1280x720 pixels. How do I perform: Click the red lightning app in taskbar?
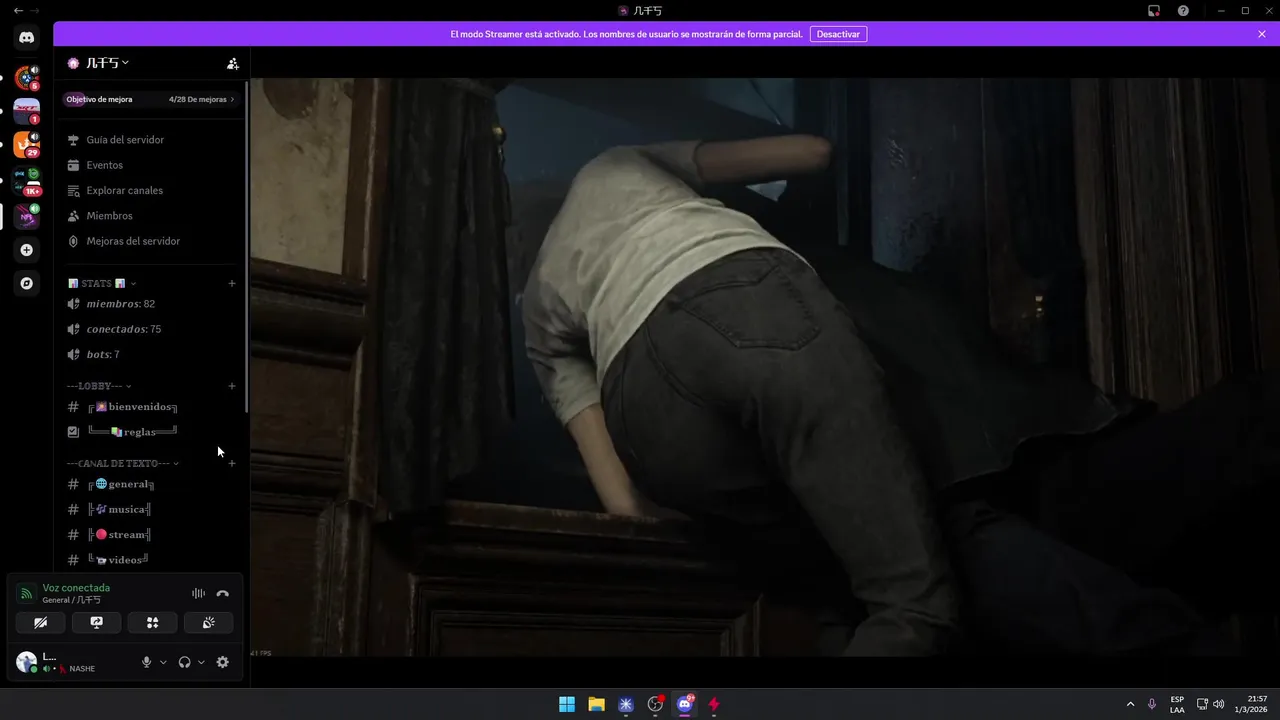tap(714, 704)
